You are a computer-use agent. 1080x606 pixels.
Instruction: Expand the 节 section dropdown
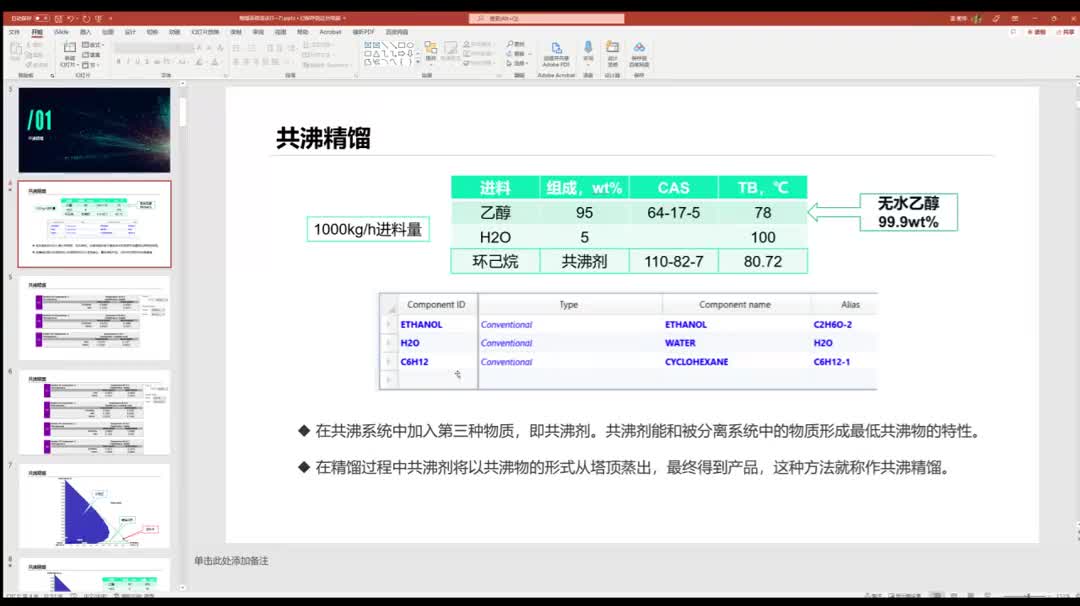pos(91,65)
